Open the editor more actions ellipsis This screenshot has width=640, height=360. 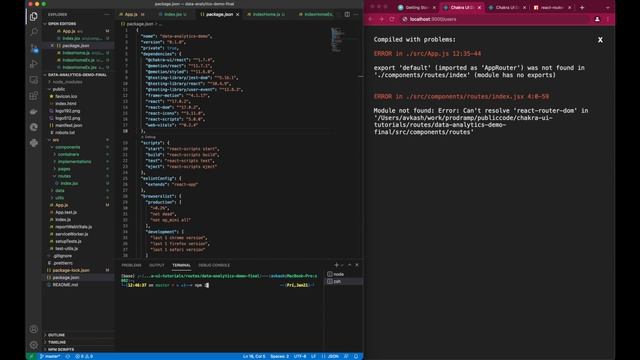(x=356, y=14)
